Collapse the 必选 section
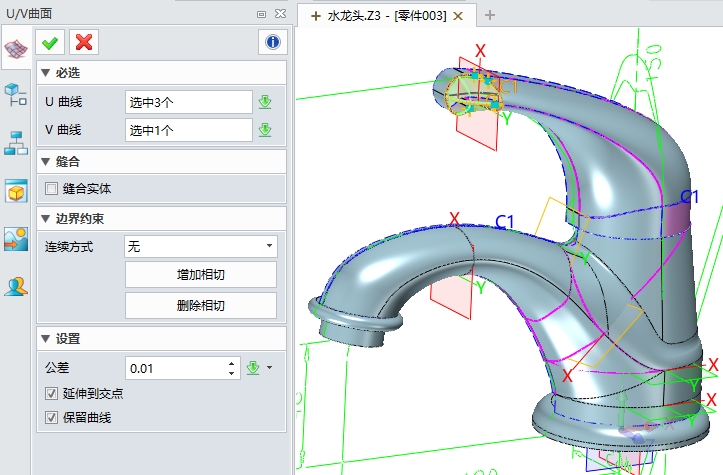This screenshot has width=723, height=475. [44, 73]
